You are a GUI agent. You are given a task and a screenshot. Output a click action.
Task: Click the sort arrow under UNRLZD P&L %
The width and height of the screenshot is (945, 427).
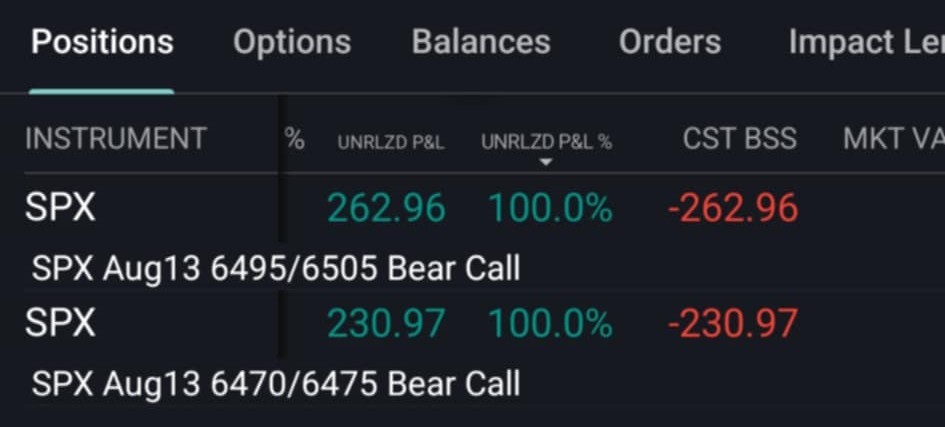(x=546, y=163)
